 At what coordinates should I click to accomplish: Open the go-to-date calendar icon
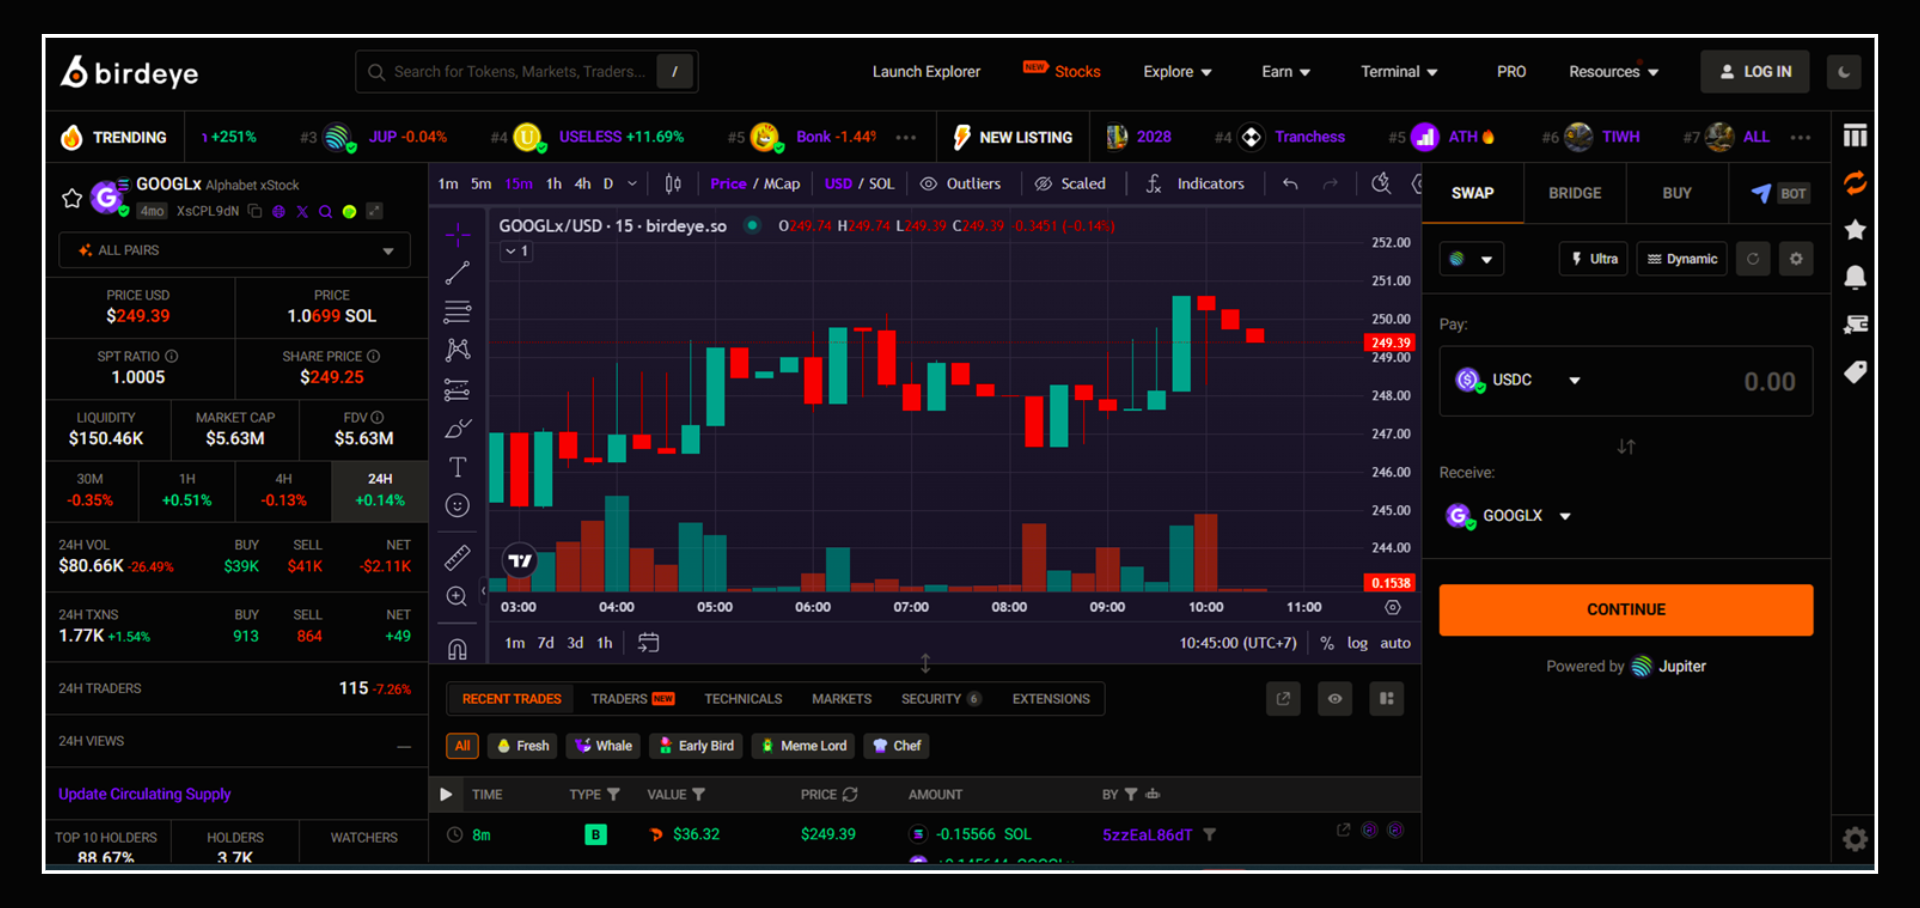pos(648,643)
